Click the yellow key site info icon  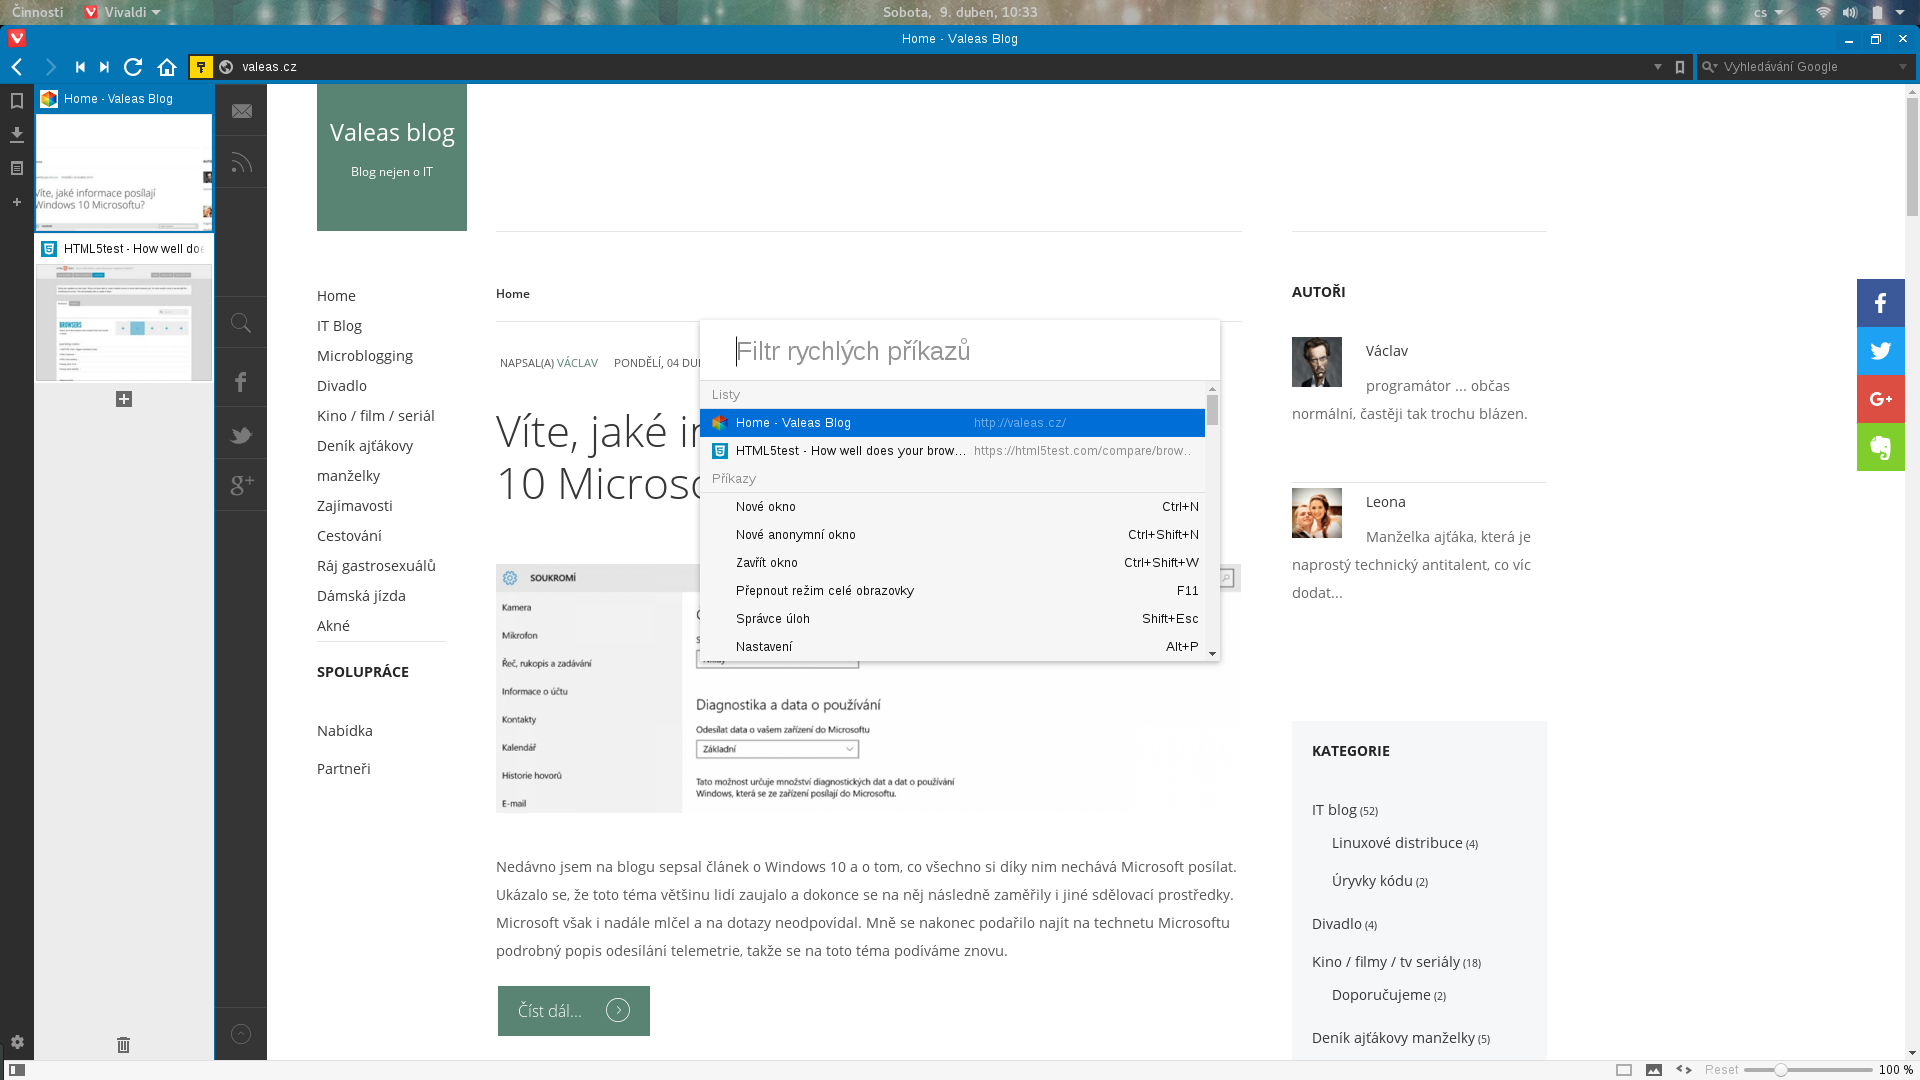point(201,67)
